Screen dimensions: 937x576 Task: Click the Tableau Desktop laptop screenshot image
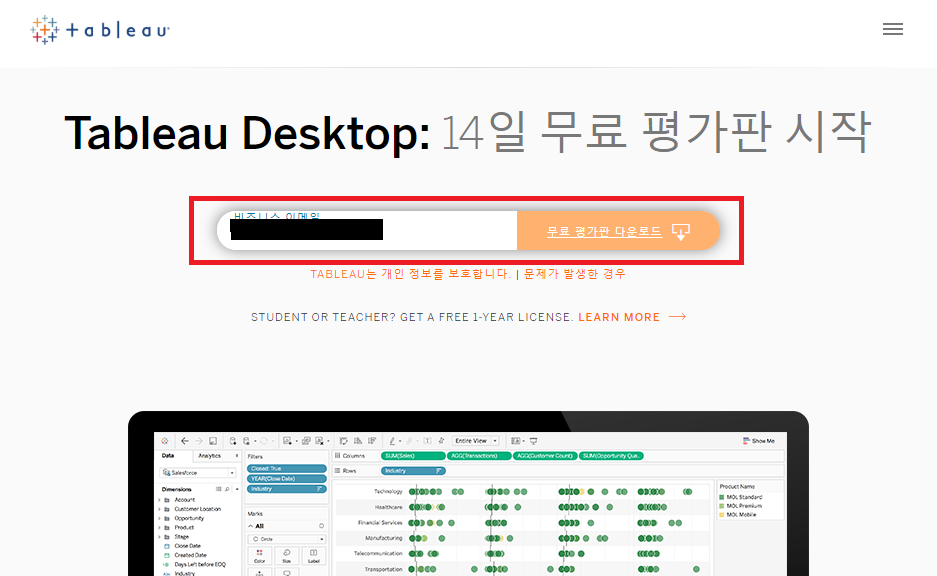pos(468,494)
